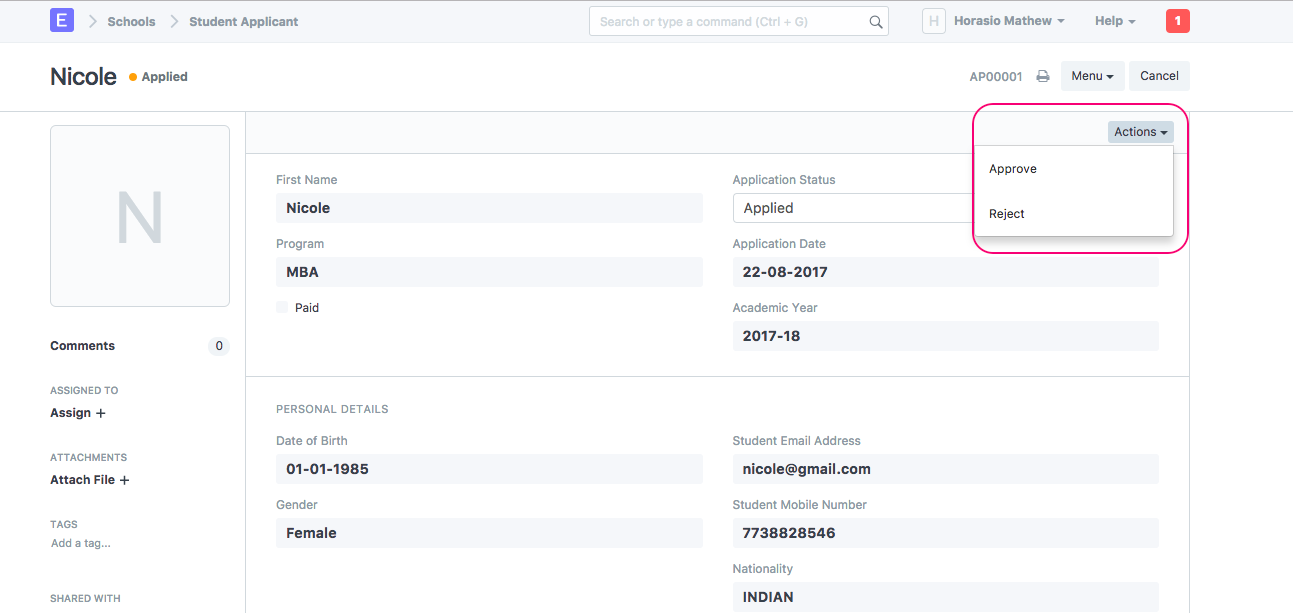Expand the Actions dropdown button
1293x613 pixels.
[1140, 132]
